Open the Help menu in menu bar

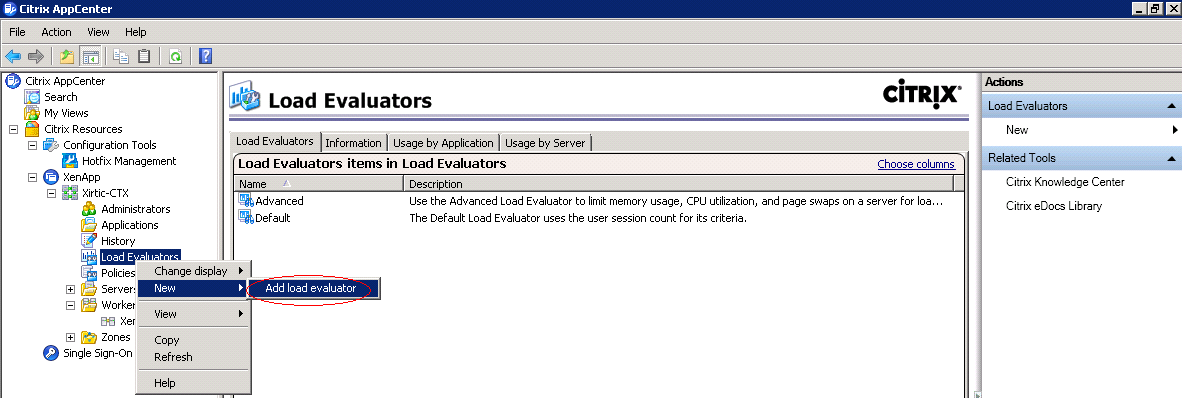[x=136, y=32]
